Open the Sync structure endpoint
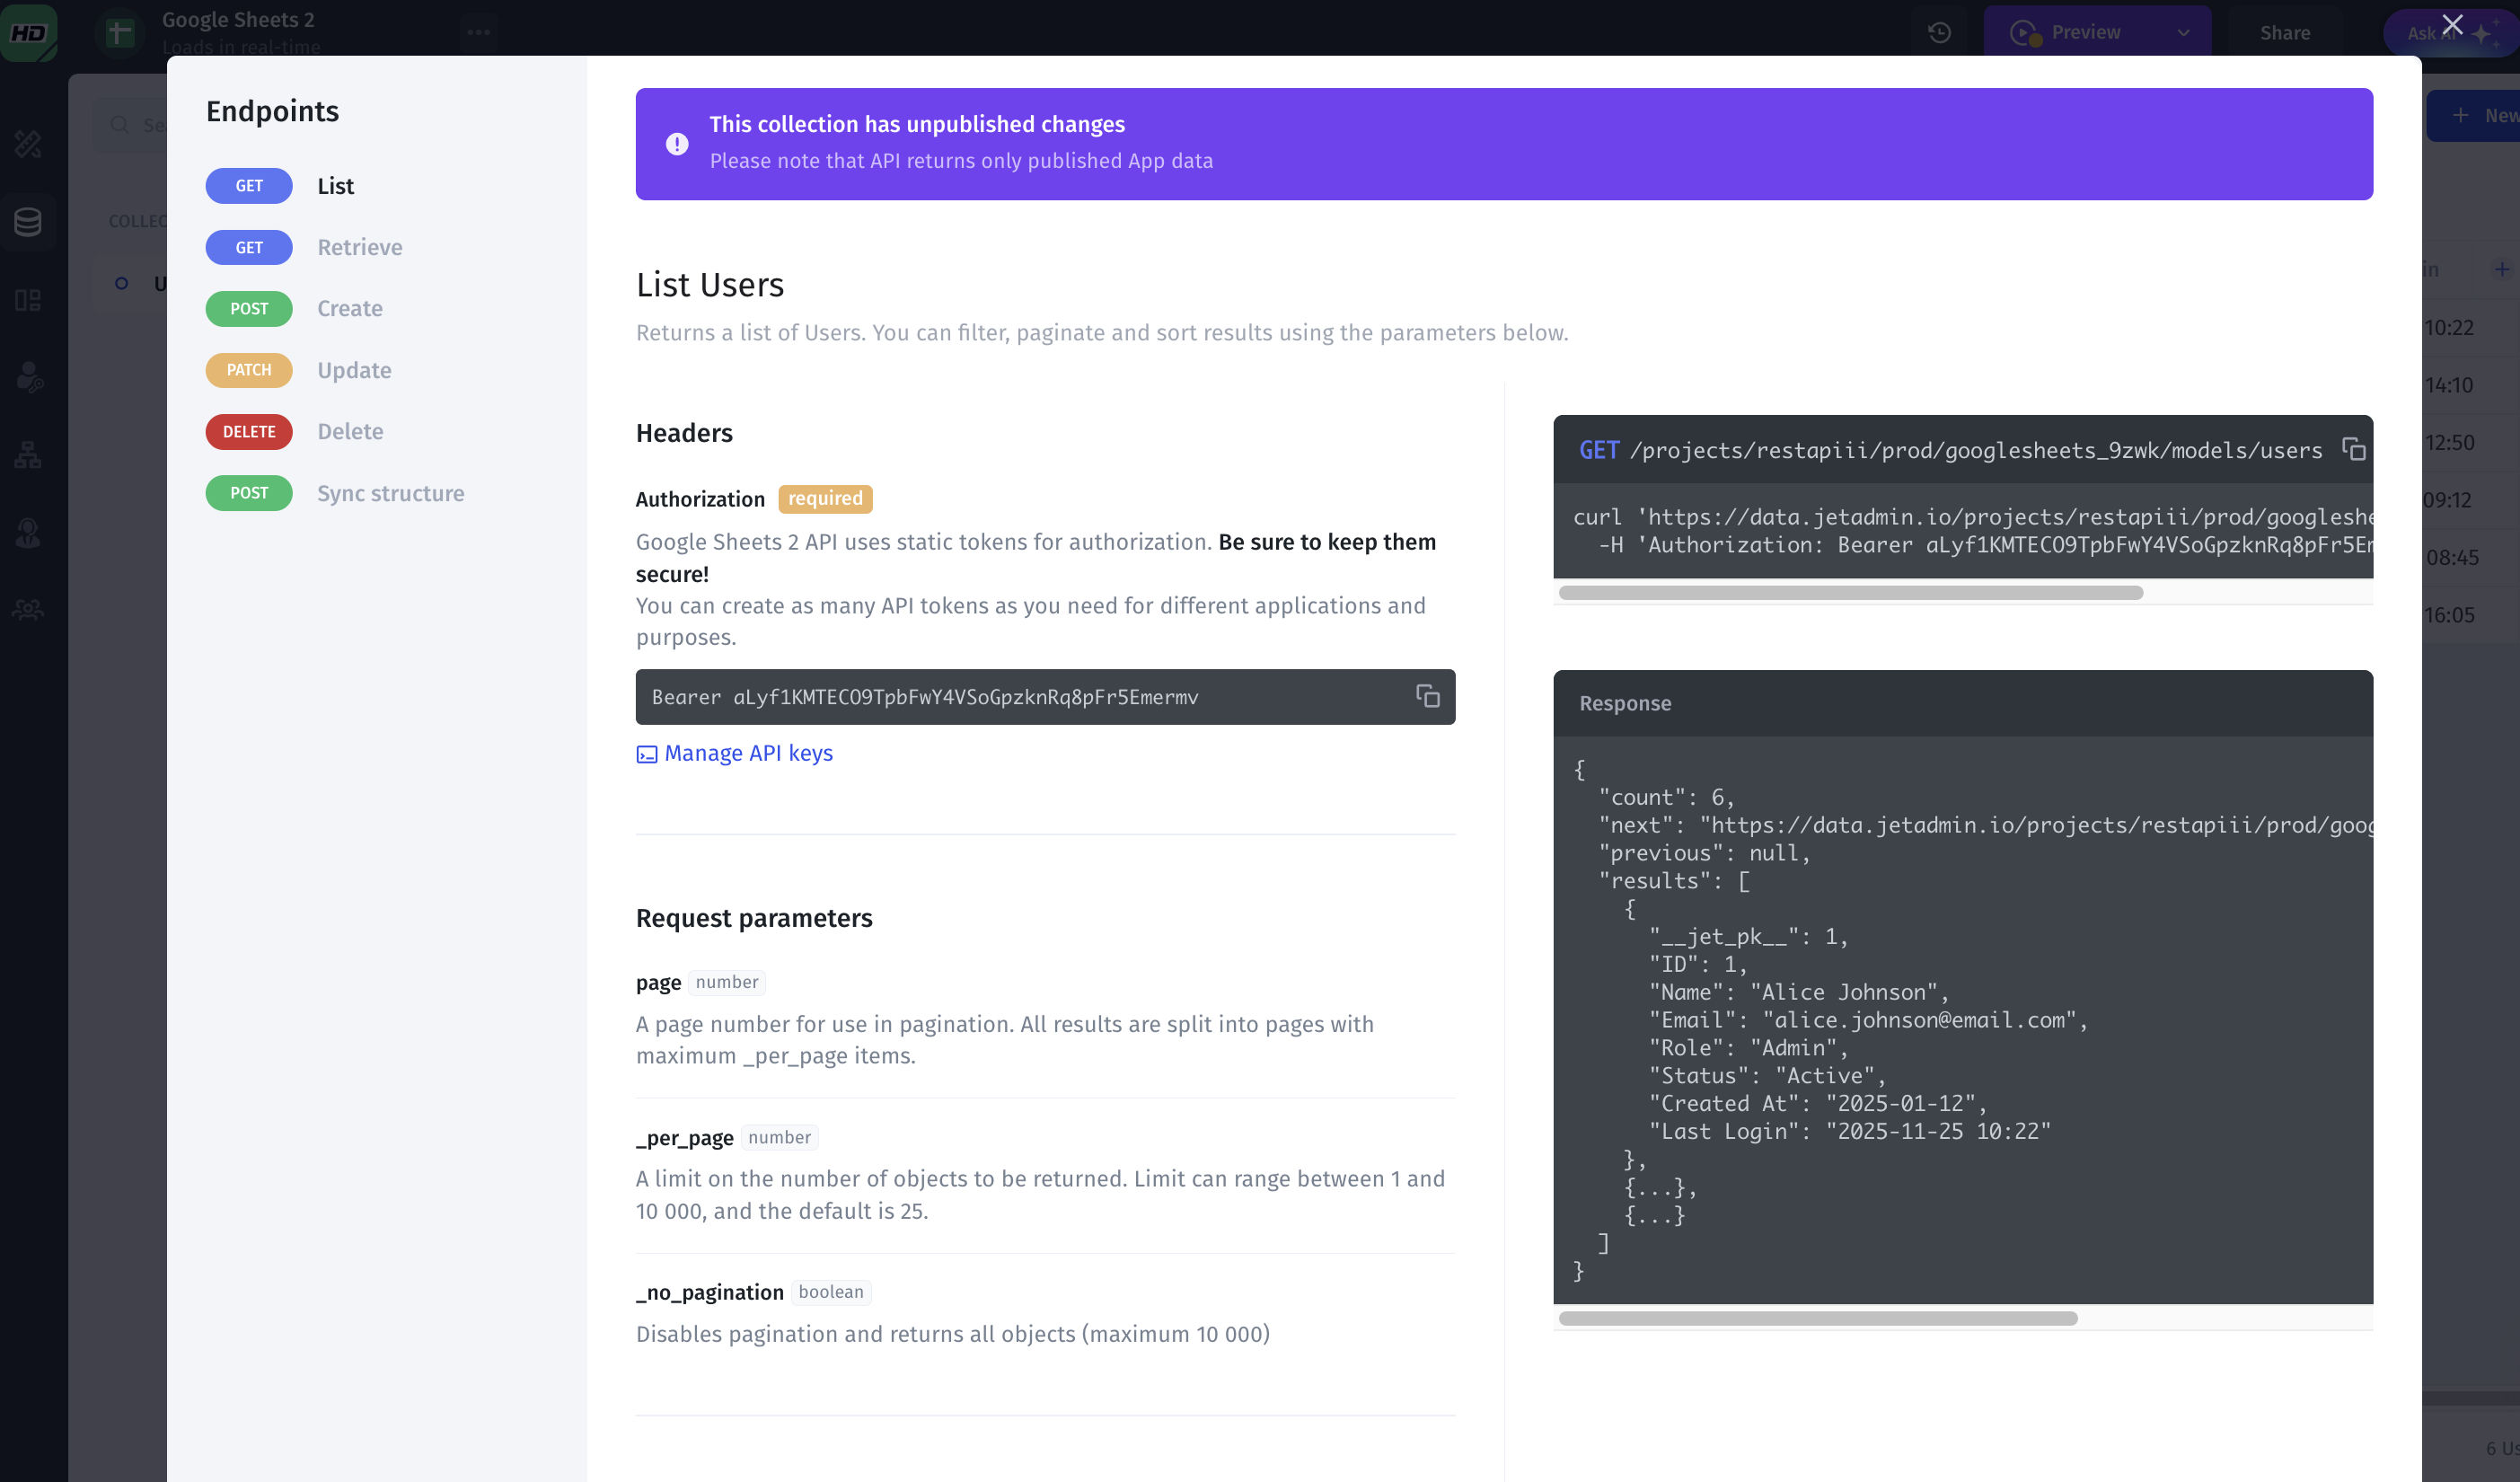The image size is (2520, 1482). [390, 493]
